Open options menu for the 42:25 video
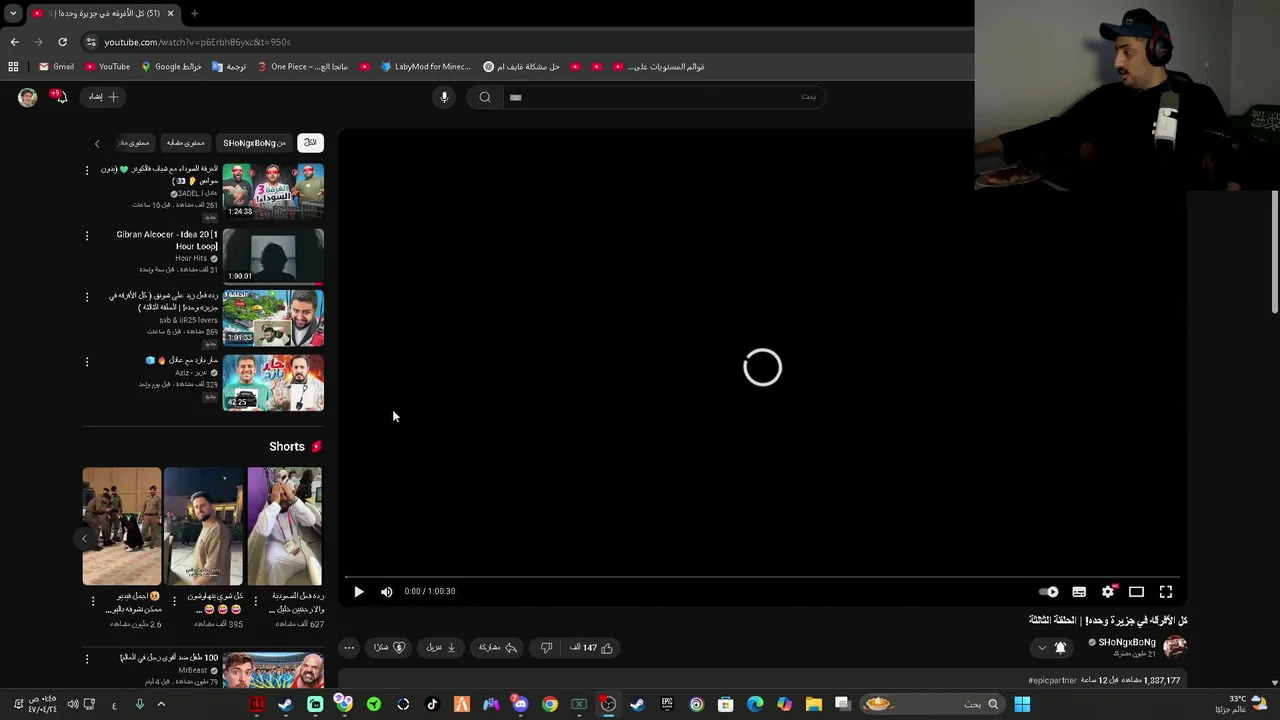The height and width of the screenshot is (720, 1280). [87, 362]
